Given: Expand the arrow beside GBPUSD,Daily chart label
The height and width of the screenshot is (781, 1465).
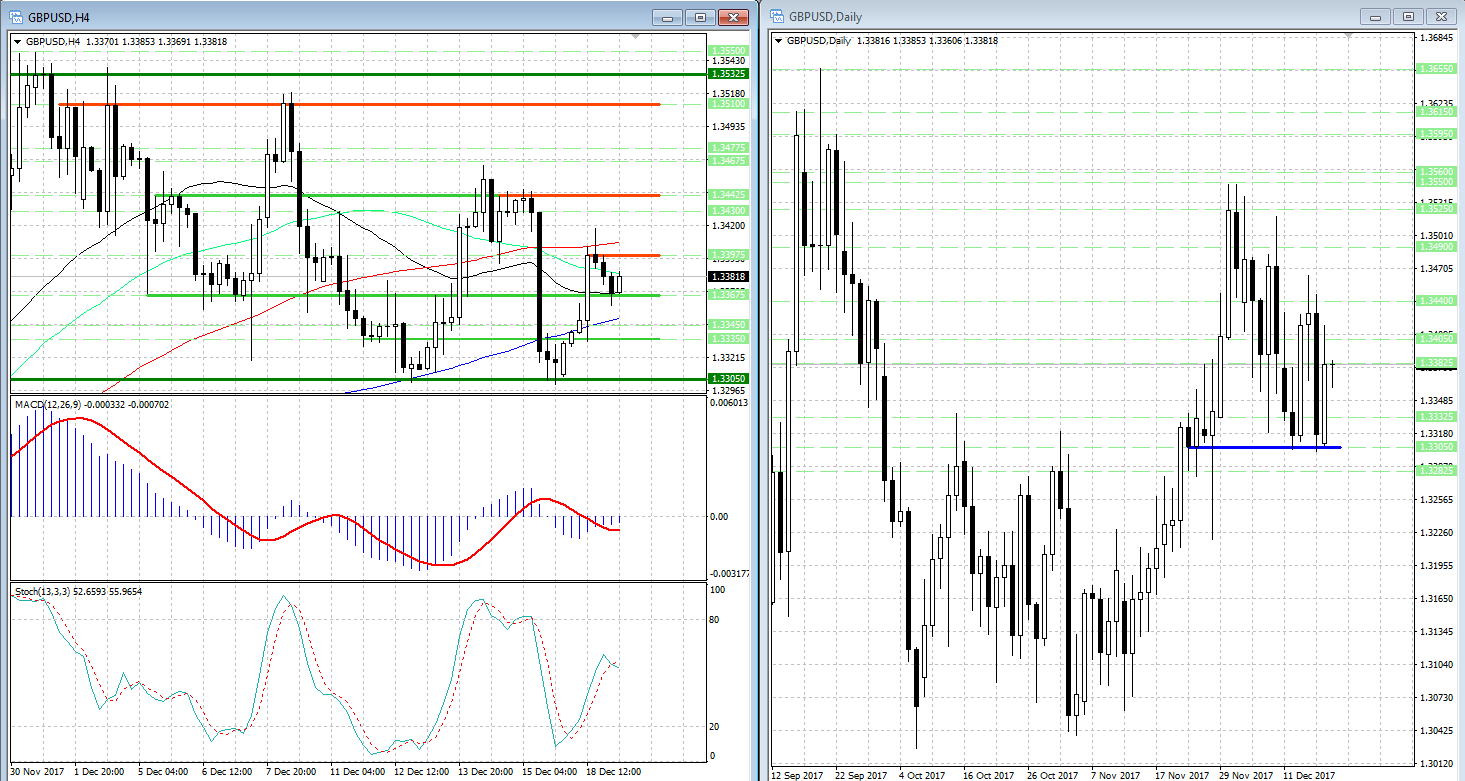Looking at the screenshot, I should 779,41.
